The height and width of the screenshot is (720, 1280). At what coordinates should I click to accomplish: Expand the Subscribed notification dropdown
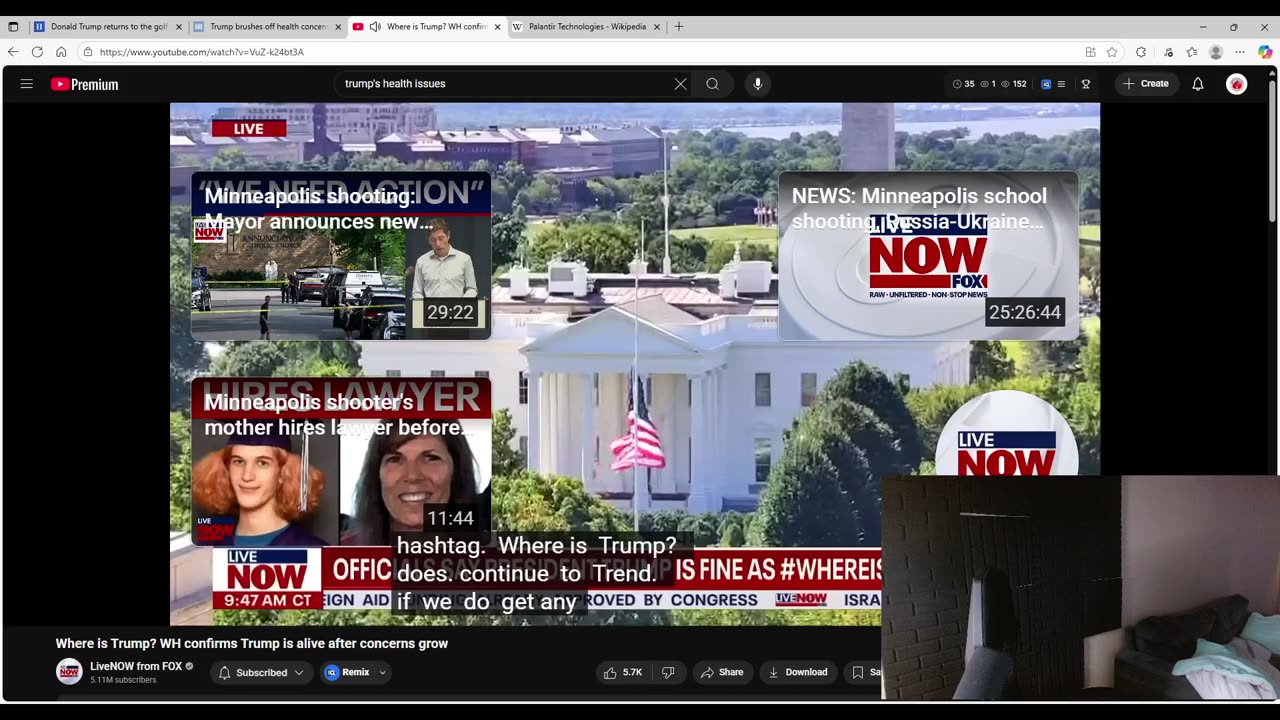click(261, 673)
